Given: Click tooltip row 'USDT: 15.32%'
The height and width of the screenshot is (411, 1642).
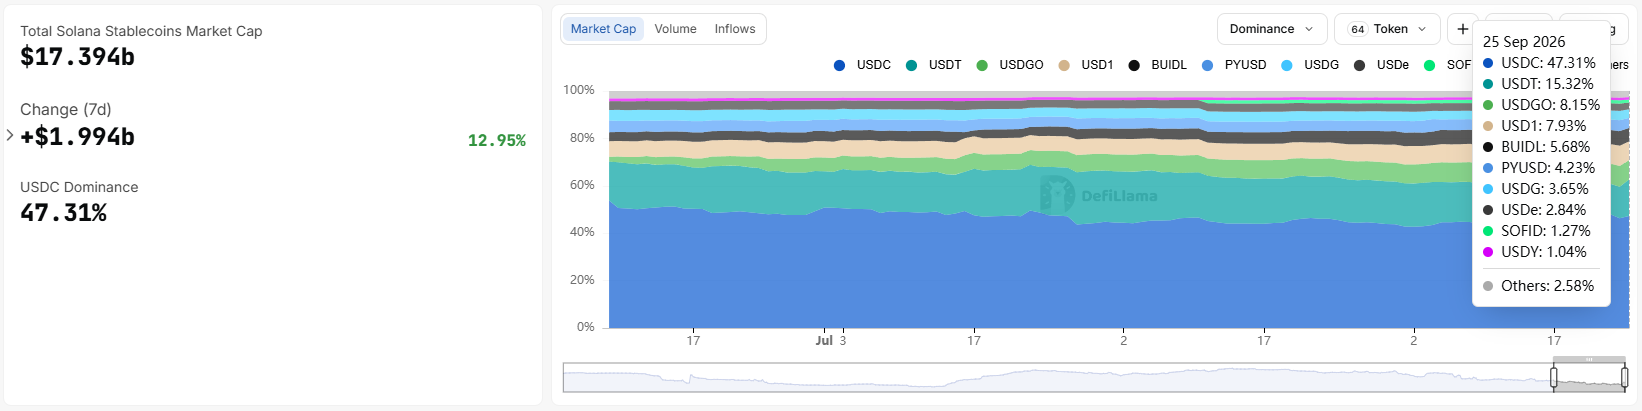Looking at the screenshot, I should point(1538,84).
